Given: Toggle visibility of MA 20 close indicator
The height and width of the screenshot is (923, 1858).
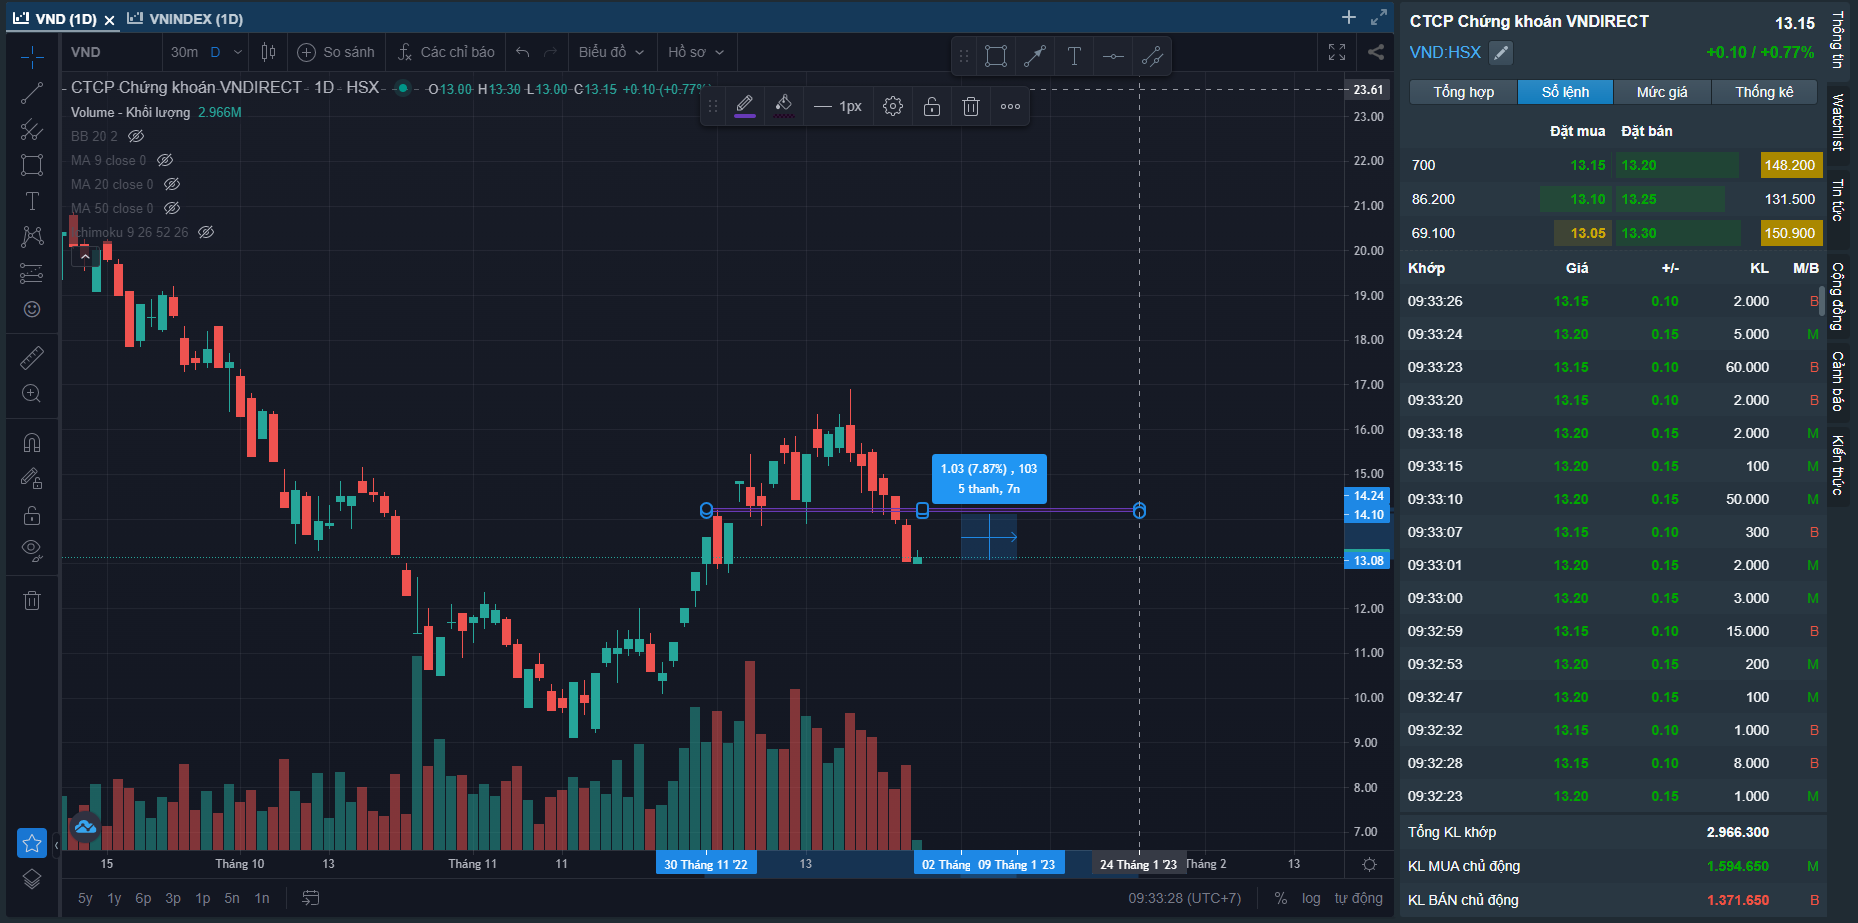Looking at the screenshot, I should pyautogui.click(x=172, y=184).
